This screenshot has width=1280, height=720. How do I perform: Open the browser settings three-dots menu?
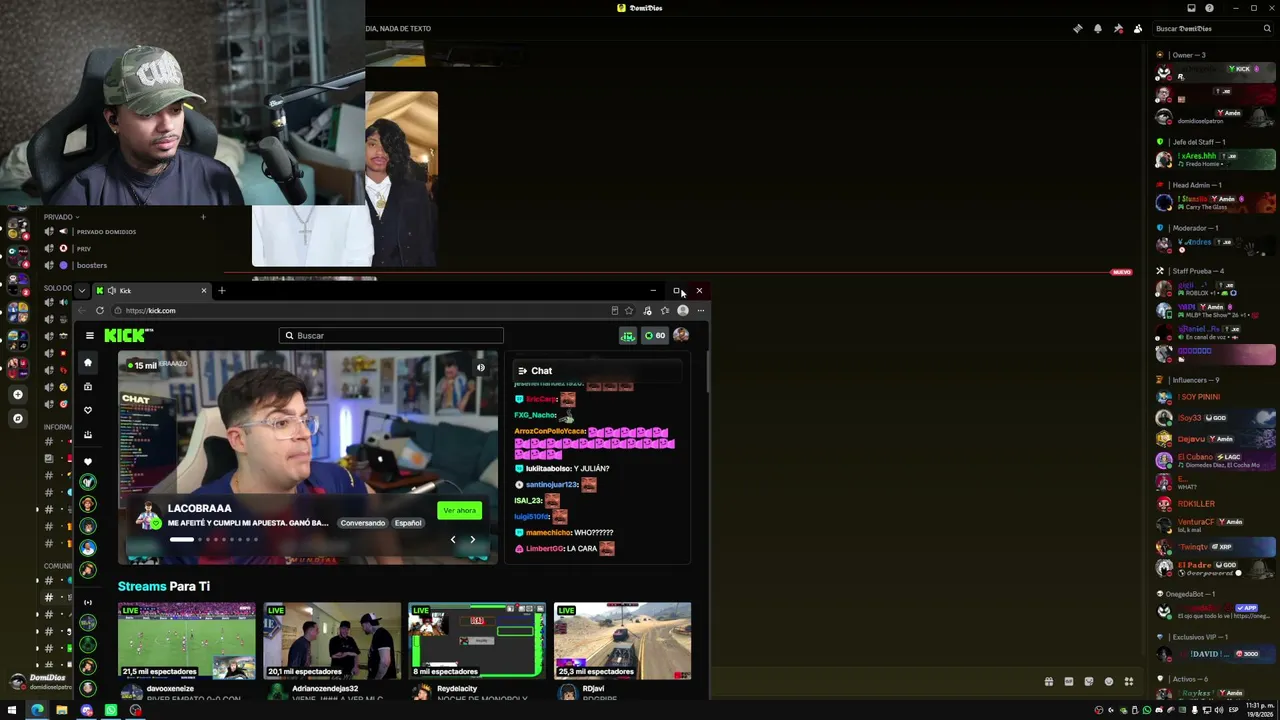700,311
